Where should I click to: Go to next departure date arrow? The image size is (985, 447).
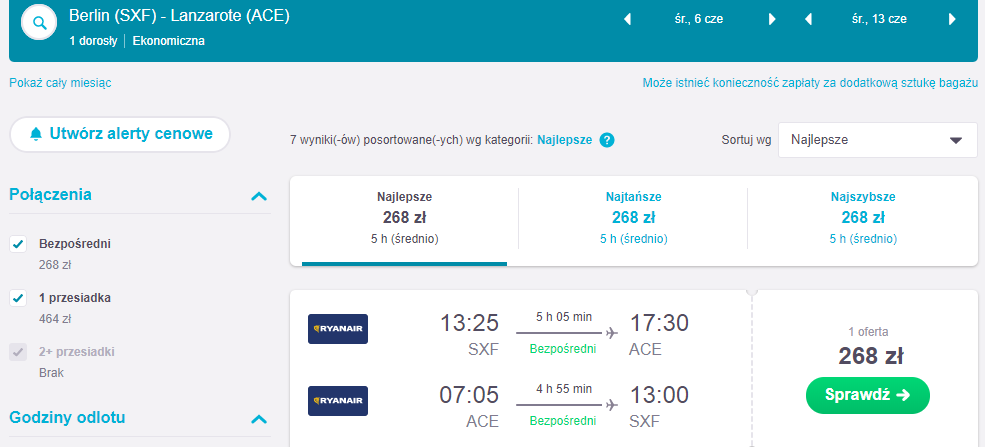coord(772,19)
